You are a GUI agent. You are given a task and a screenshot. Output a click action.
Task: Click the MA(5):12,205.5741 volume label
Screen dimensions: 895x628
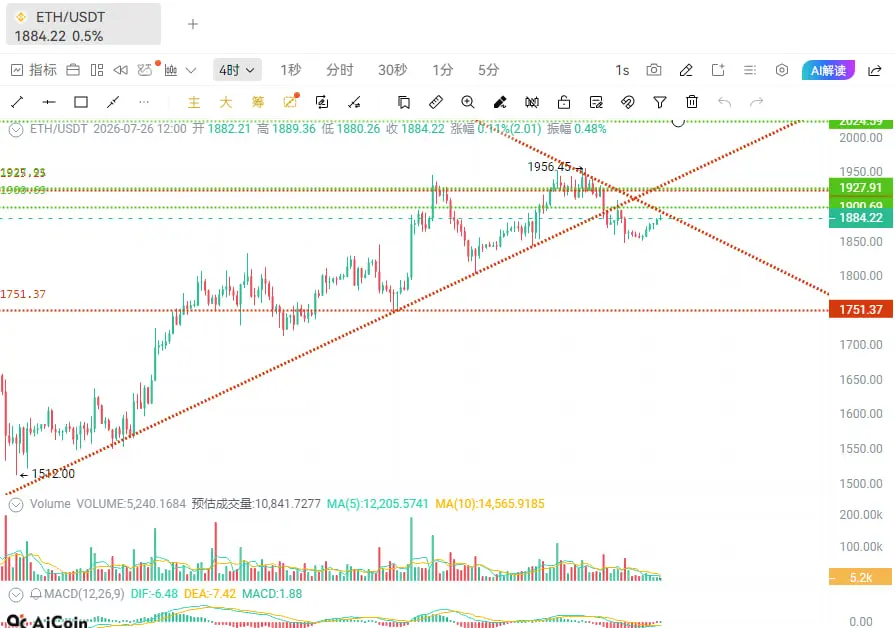click(x=377, y=504)
